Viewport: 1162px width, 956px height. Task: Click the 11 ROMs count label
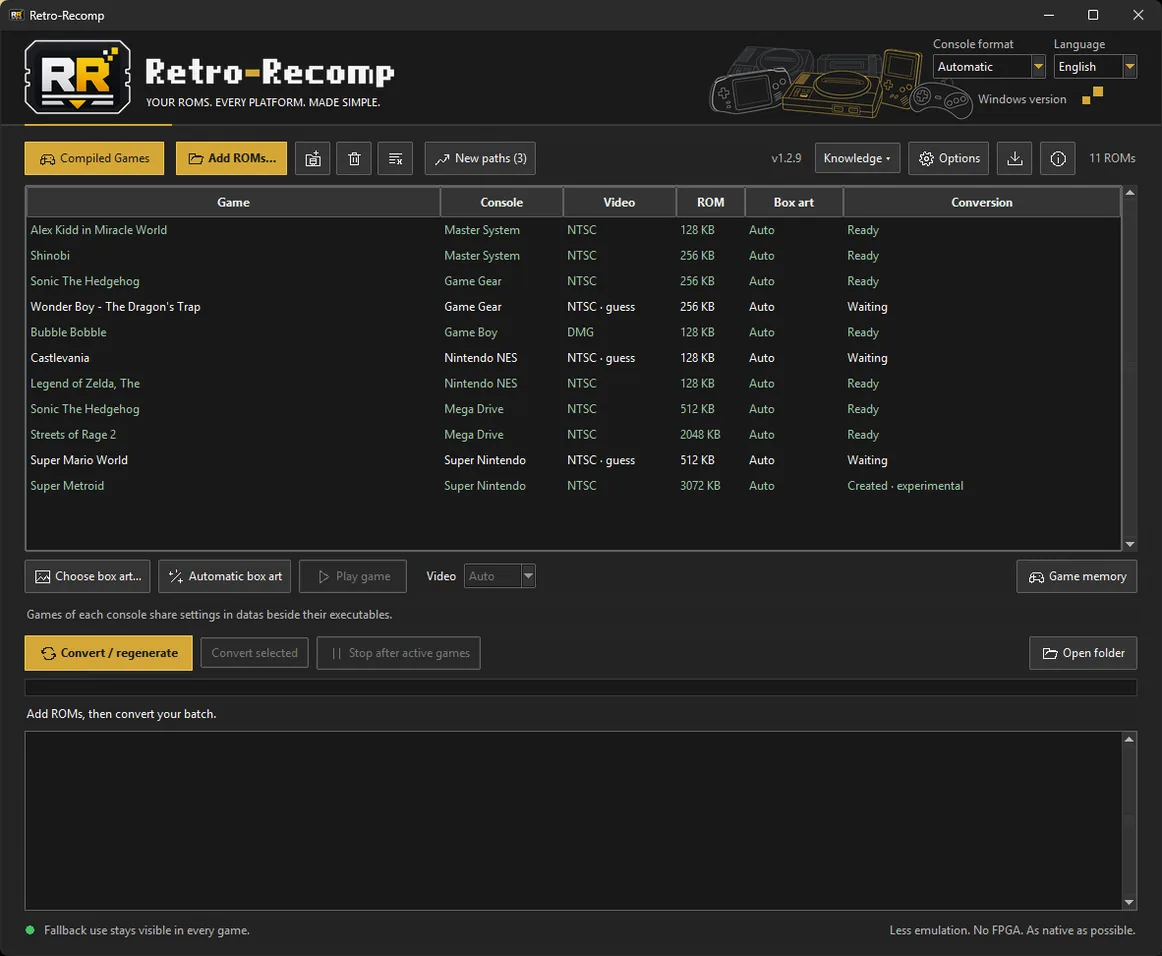pos(1112,159)
